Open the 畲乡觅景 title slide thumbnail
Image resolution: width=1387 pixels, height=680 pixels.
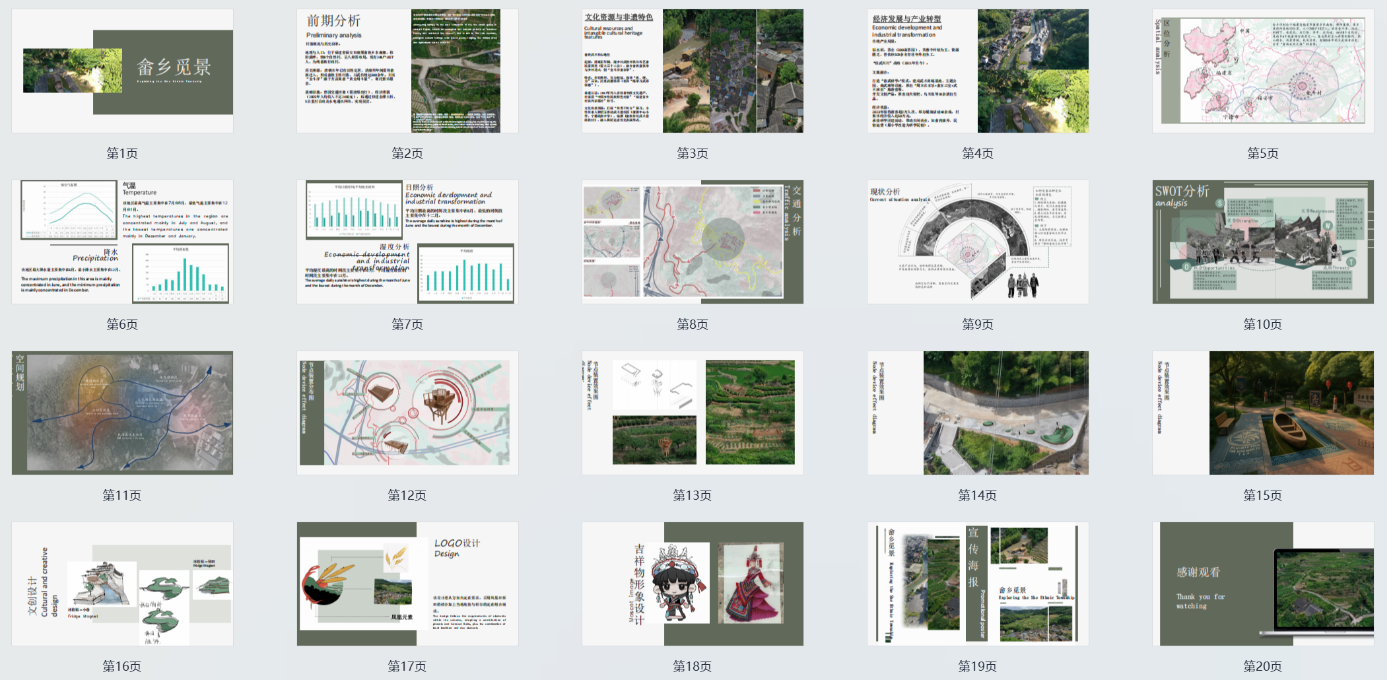point(122,71)
